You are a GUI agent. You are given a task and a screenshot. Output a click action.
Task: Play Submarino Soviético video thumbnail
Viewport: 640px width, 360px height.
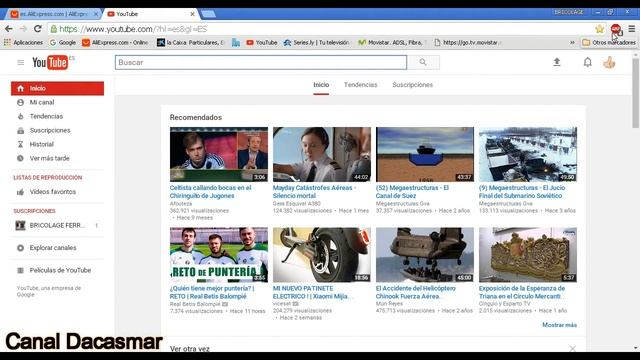coord(528,154)
